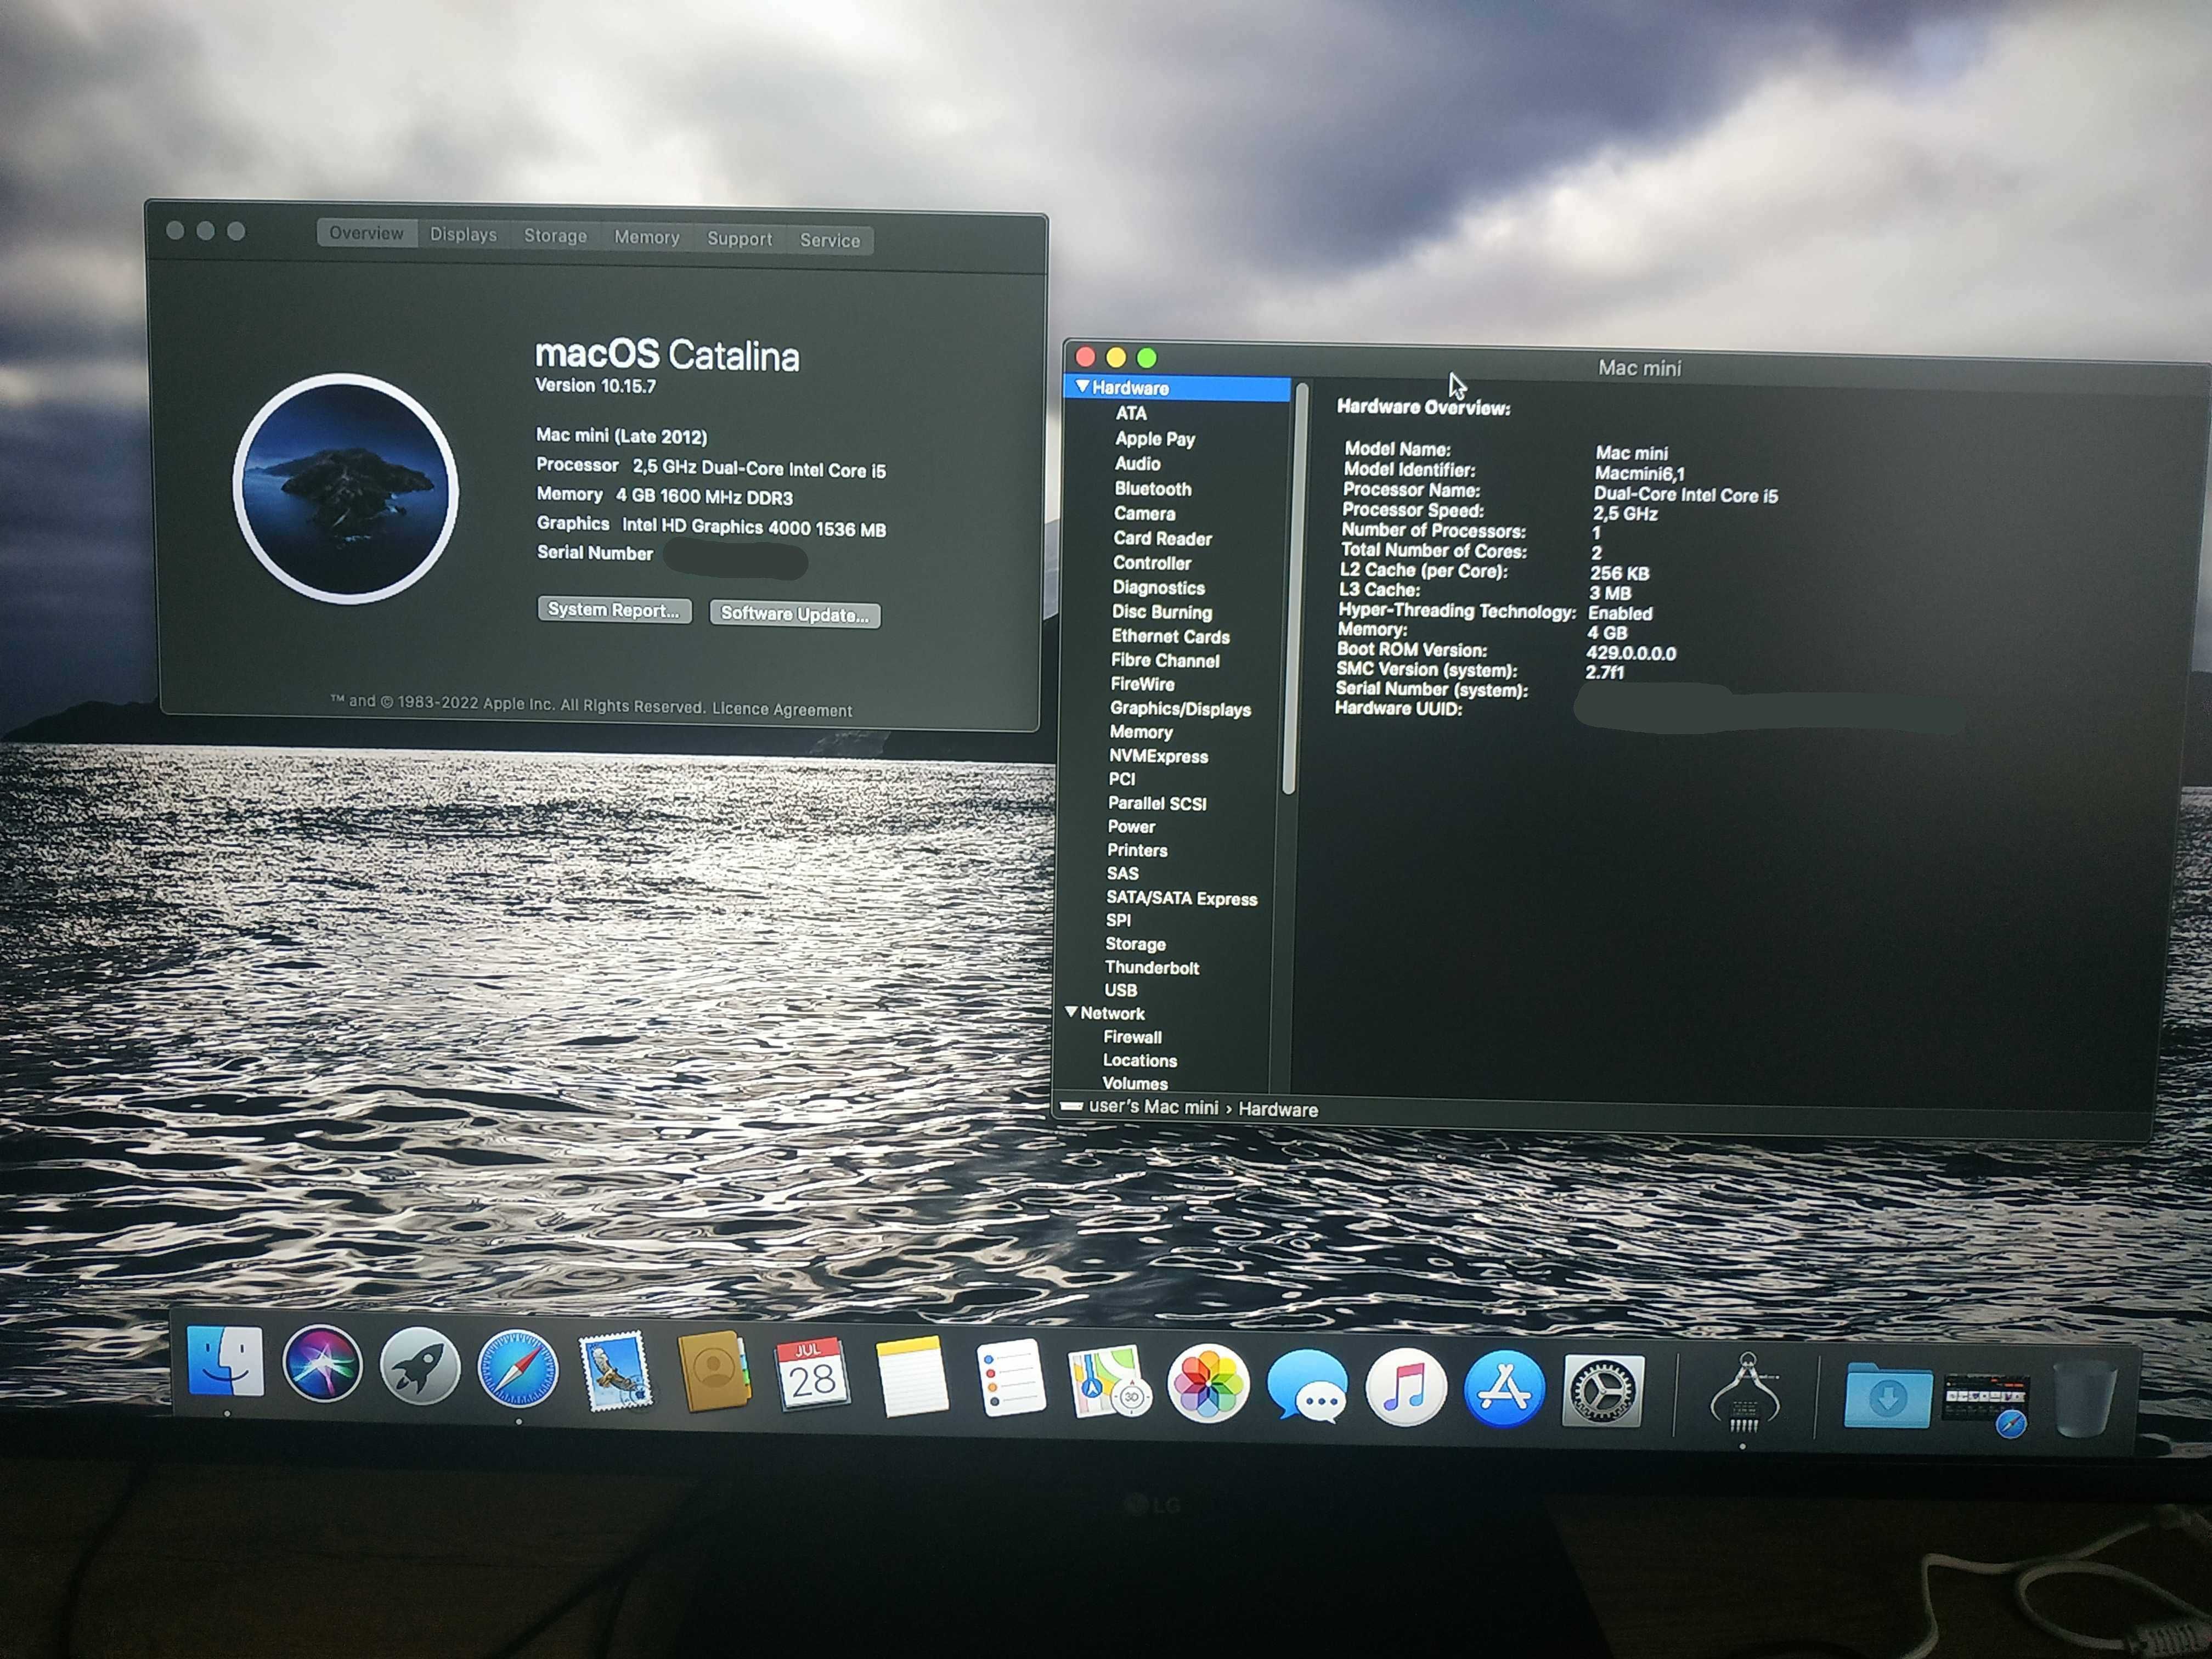2212x1659 pixels.
Task: Select Audio in the sidebar
Action: (x=1137, y=463)
